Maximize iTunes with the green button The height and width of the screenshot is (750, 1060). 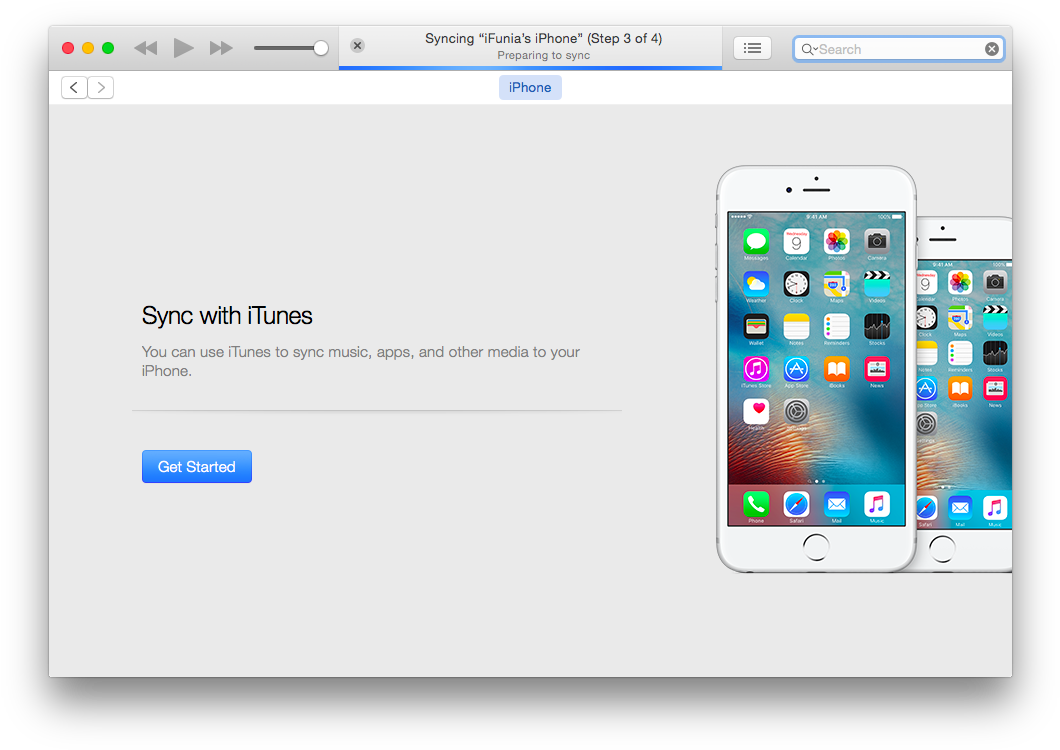(x=108, y=48)
